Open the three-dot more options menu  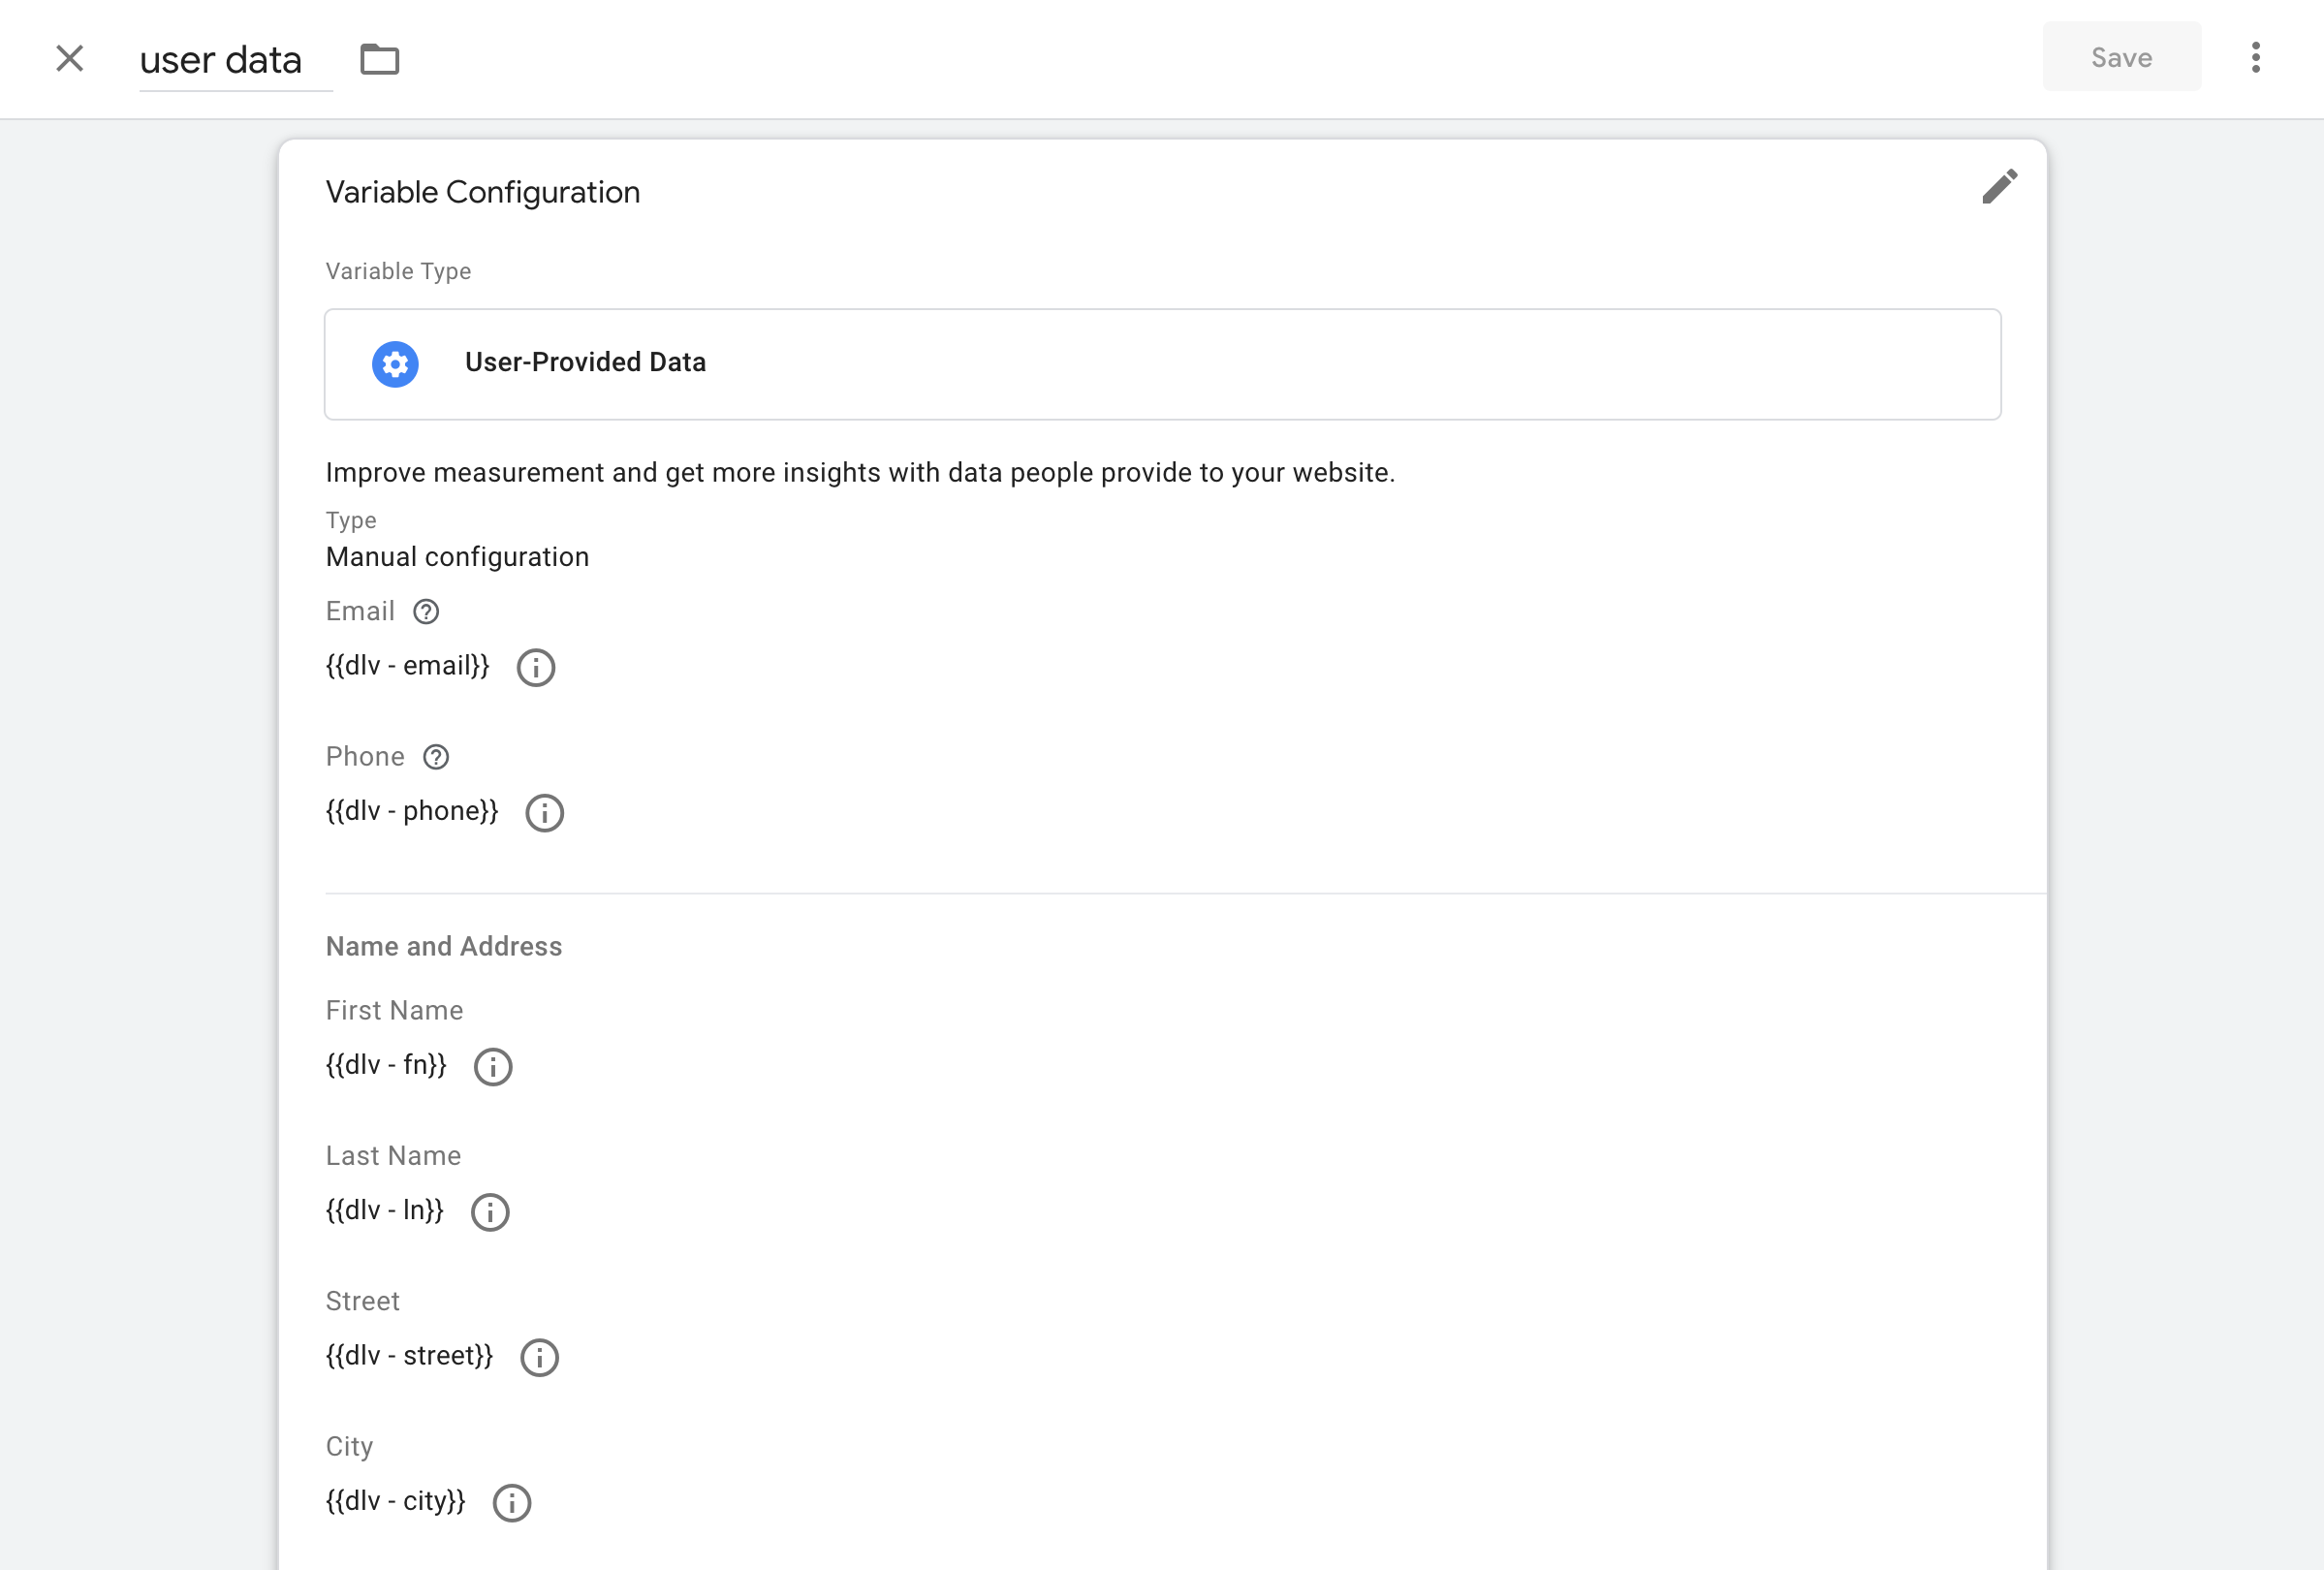point(2255,57)
